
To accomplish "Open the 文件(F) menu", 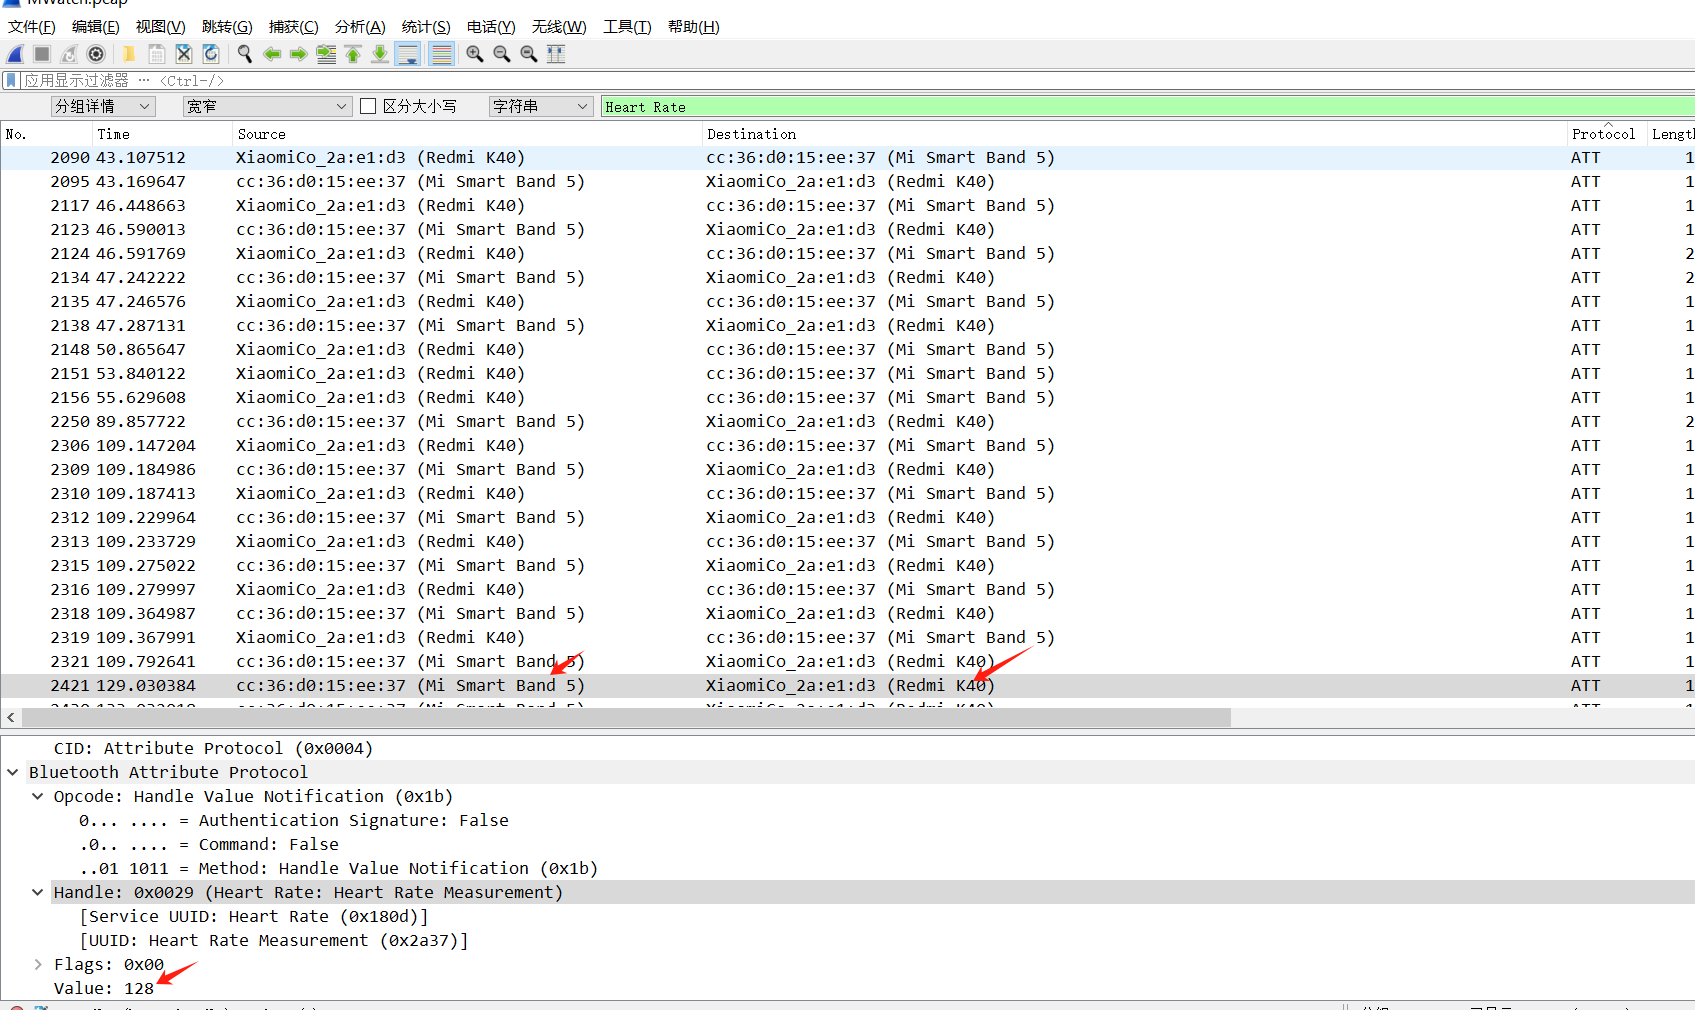I will pyautogui.click(x=32, y=27).
